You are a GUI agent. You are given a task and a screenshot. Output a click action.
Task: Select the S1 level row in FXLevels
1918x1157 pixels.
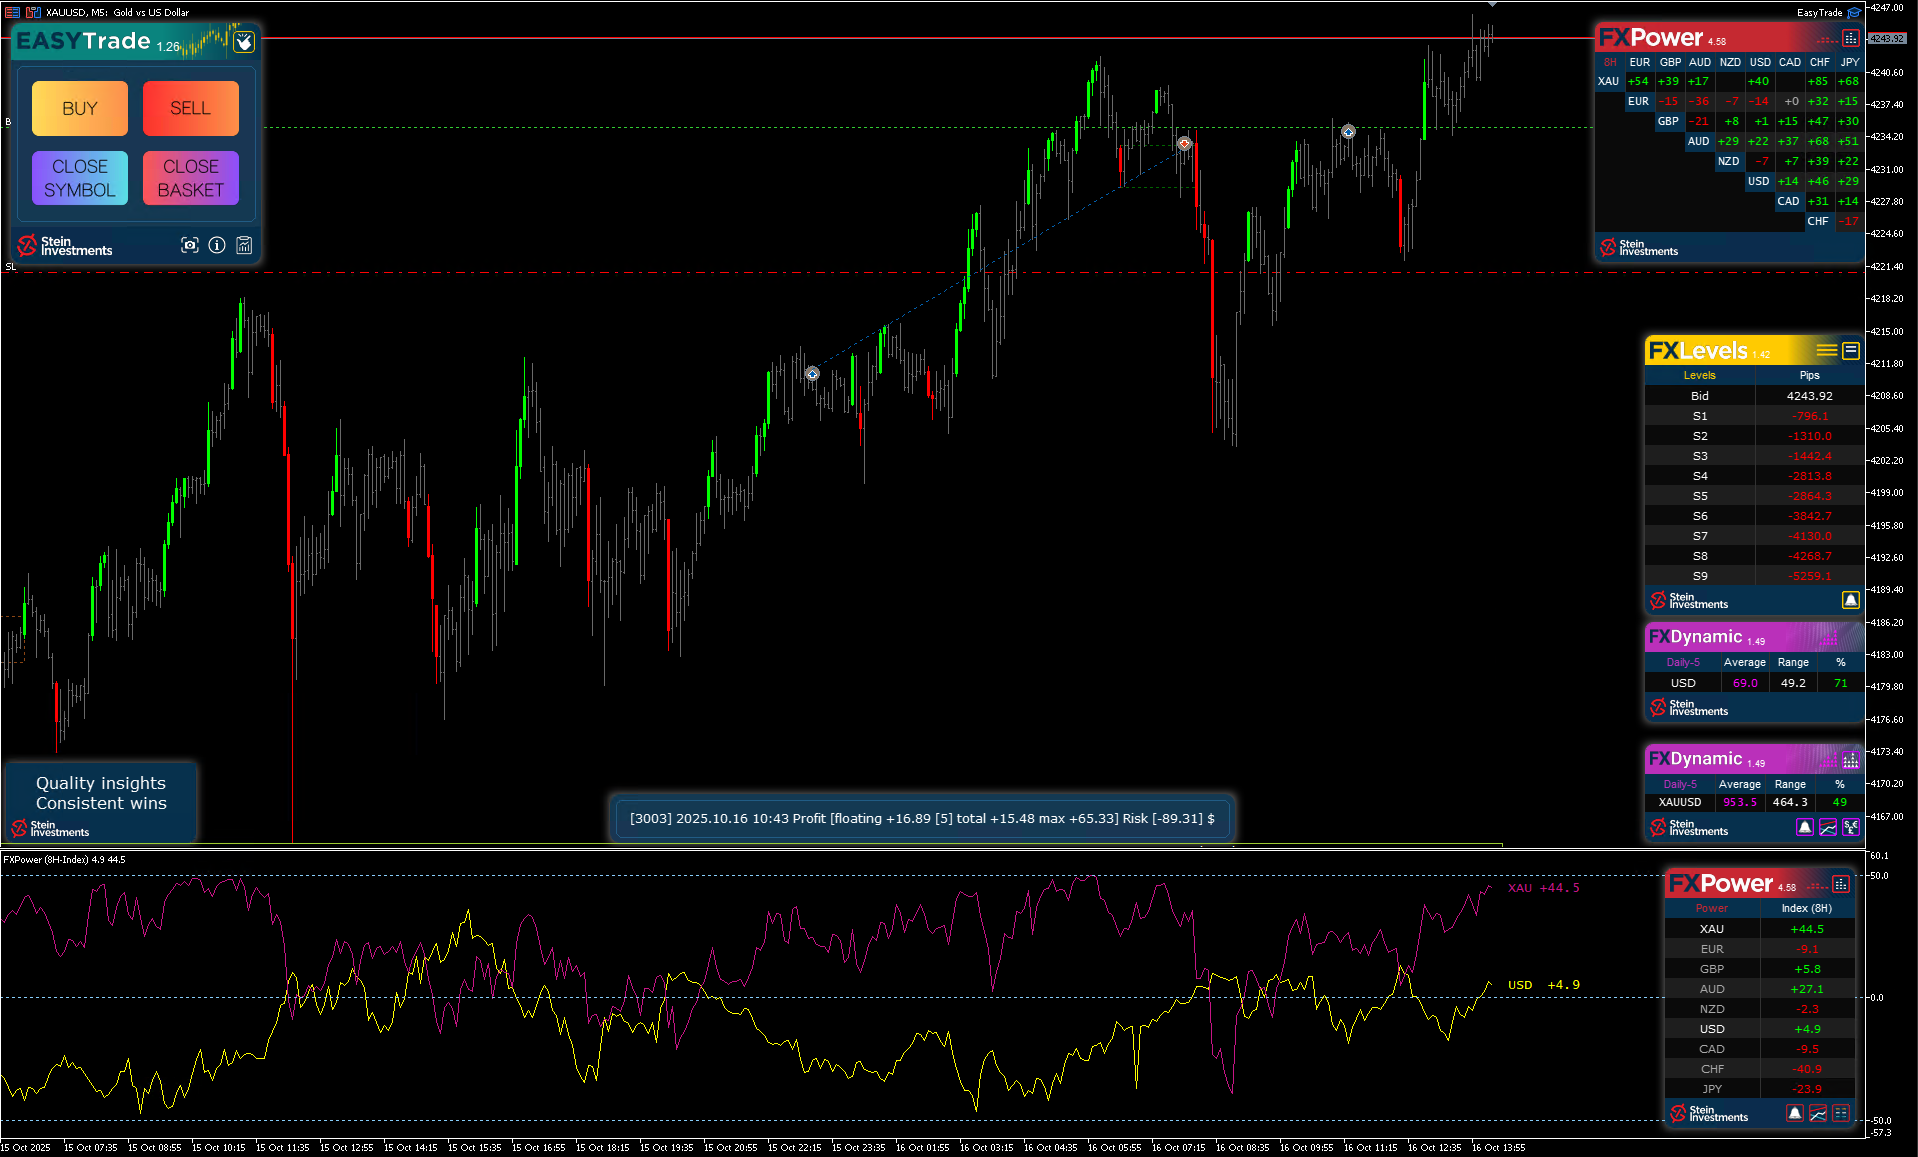1754,416
